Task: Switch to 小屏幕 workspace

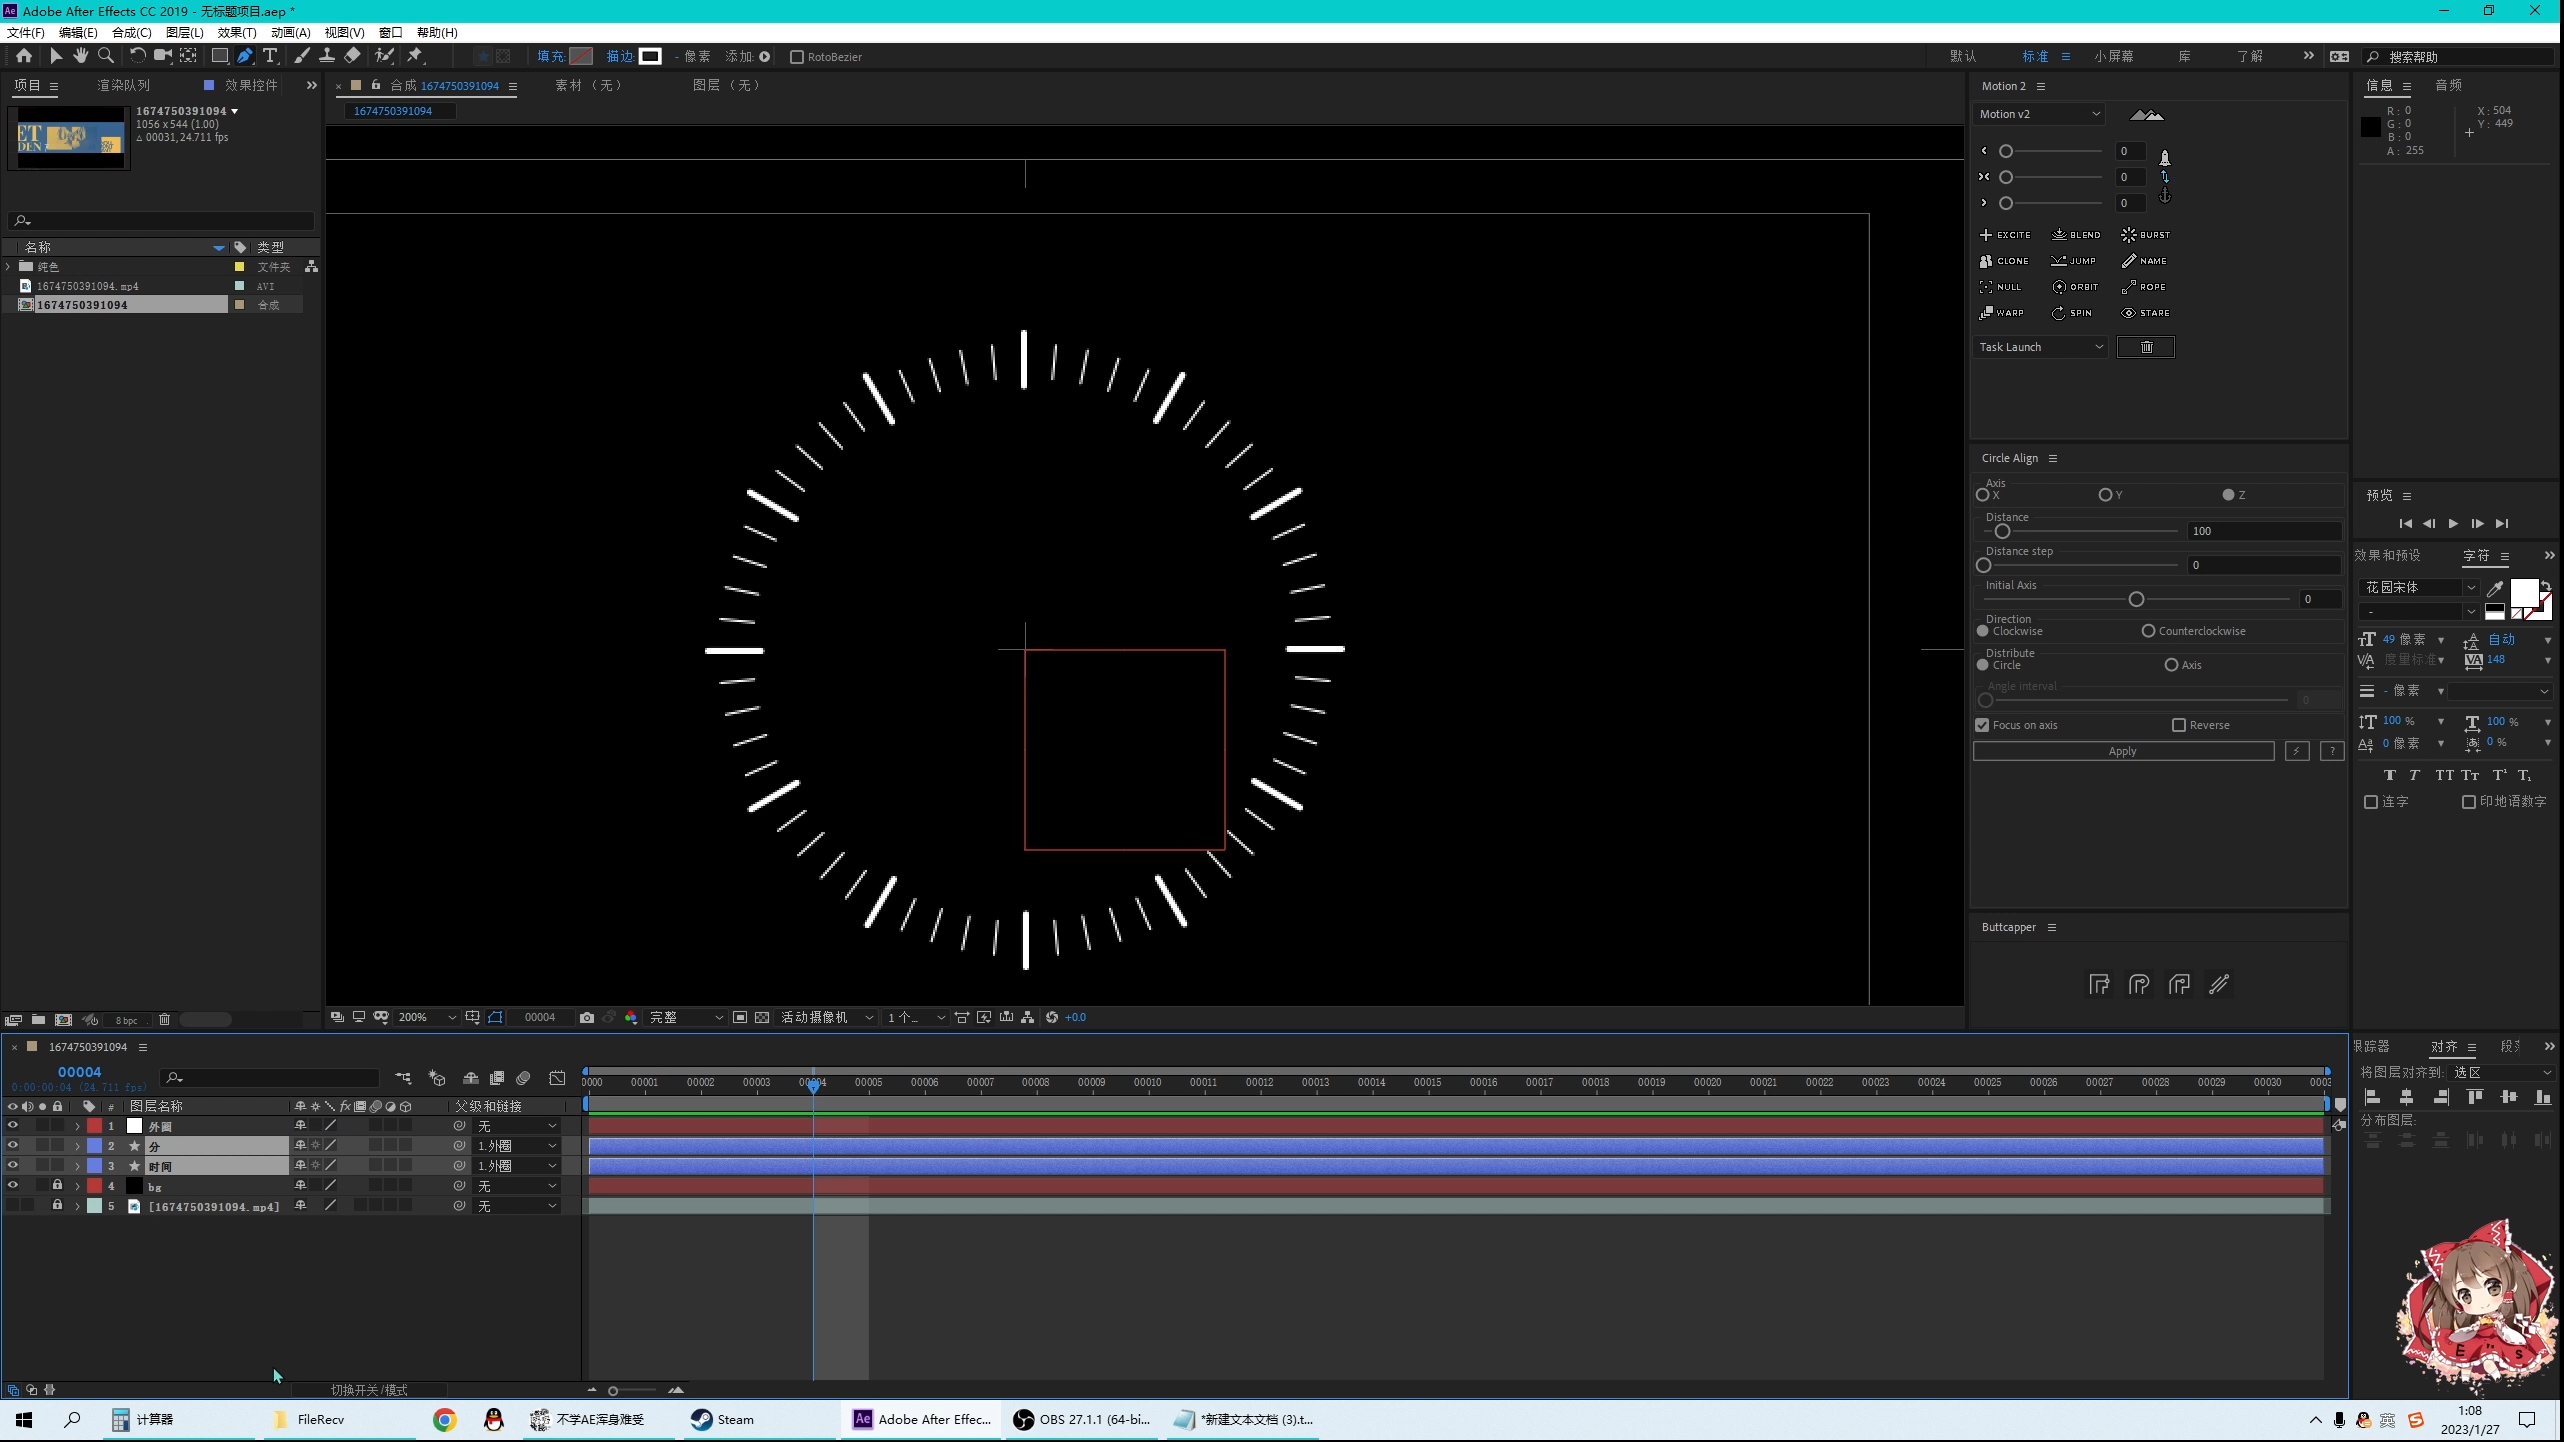Action: click(x=2113, y=56)
